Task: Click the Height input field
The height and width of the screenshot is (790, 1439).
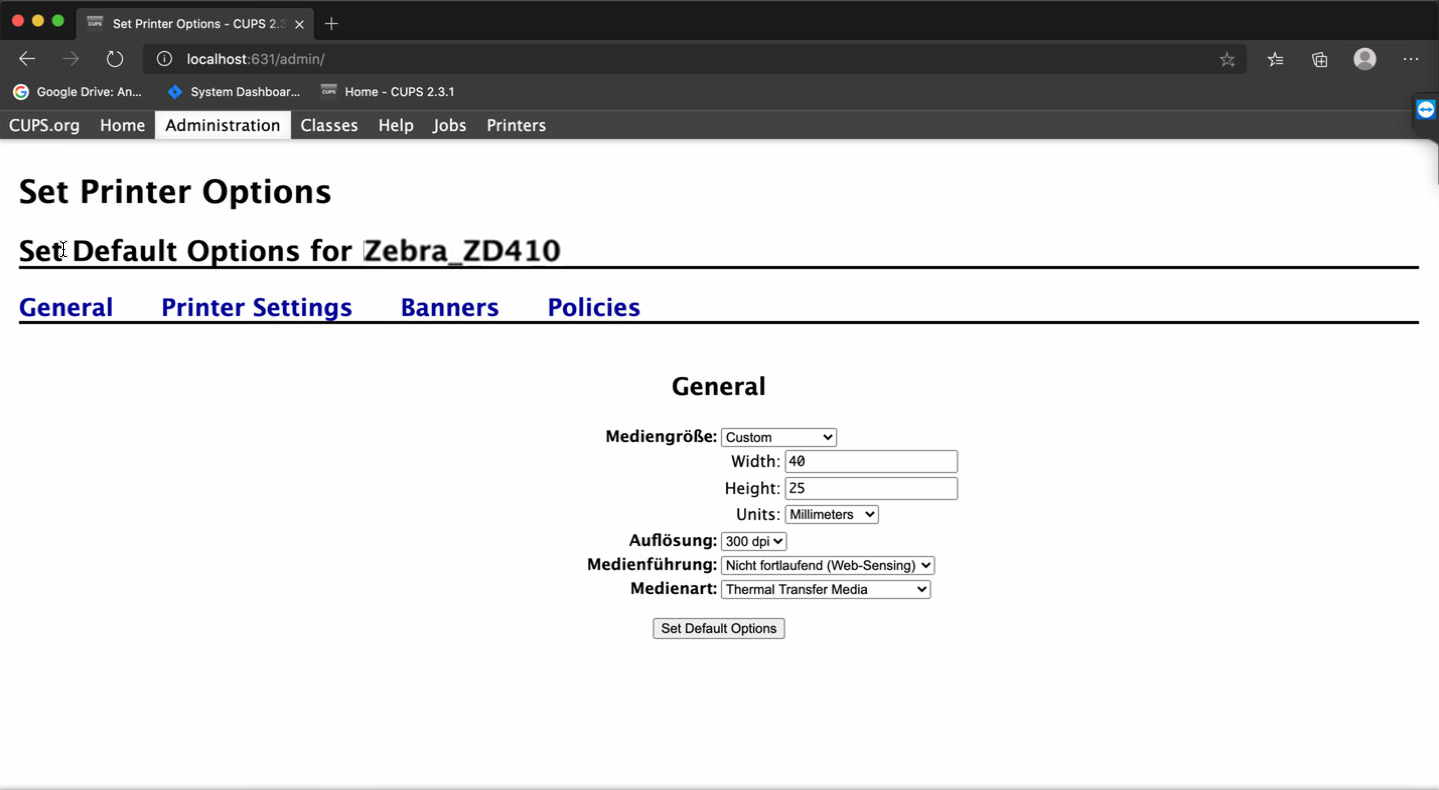Action: pos(871,488)
